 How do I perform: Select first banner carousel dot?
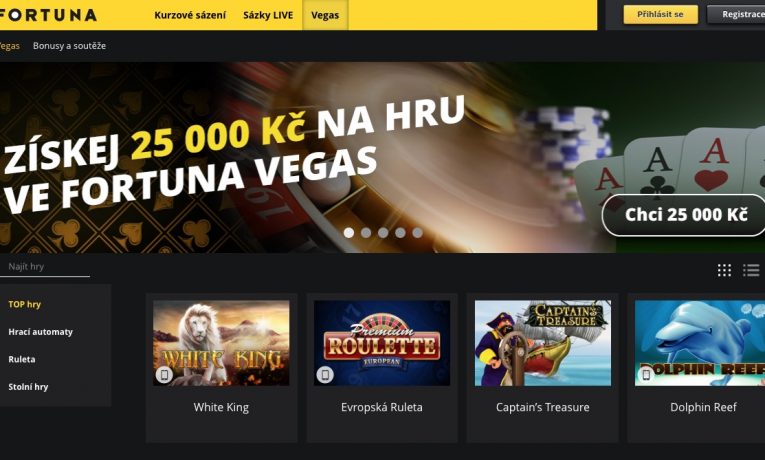[349, 233]
